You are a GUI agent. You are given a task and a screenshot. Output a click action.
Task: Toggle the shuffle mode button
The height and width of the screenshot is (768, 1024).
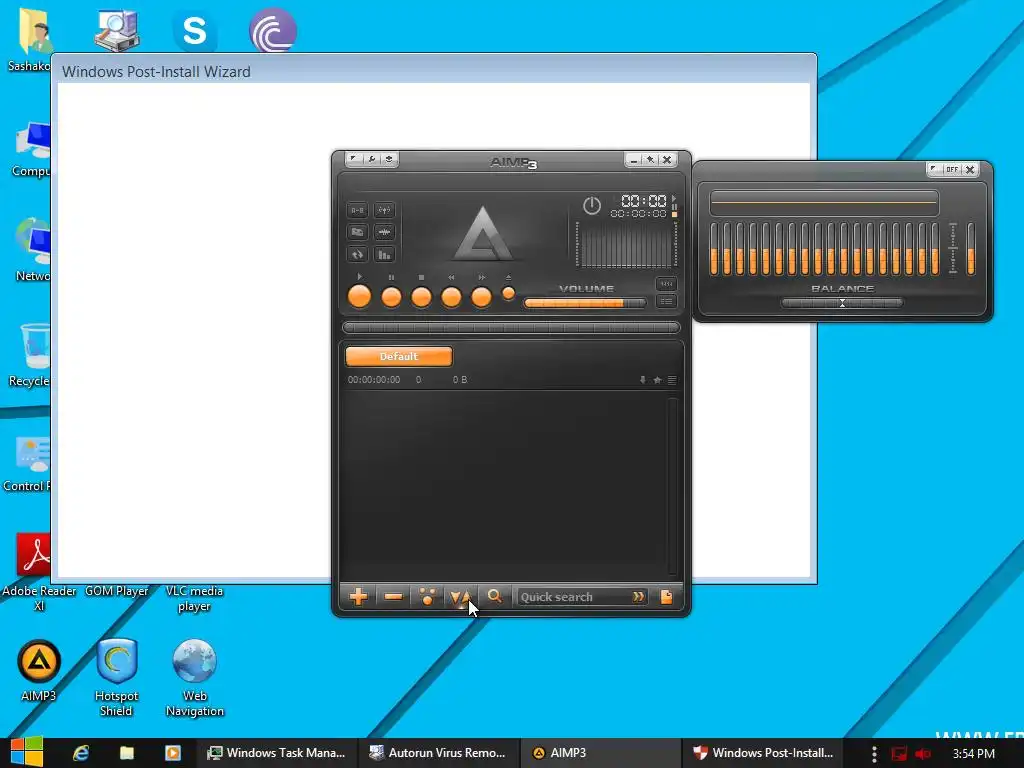point(357,232)
